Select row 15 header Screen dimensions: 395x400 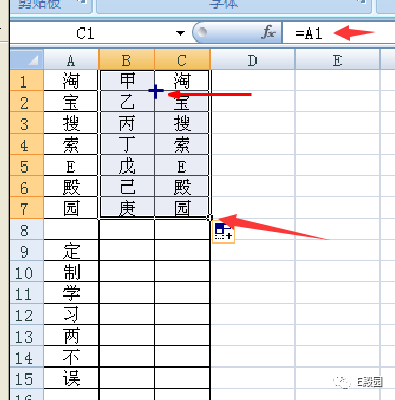point(27,378)
